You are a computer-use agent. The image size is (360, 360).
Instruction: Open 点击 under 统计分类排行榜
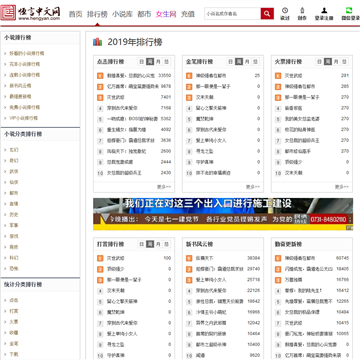coord(14,300)
